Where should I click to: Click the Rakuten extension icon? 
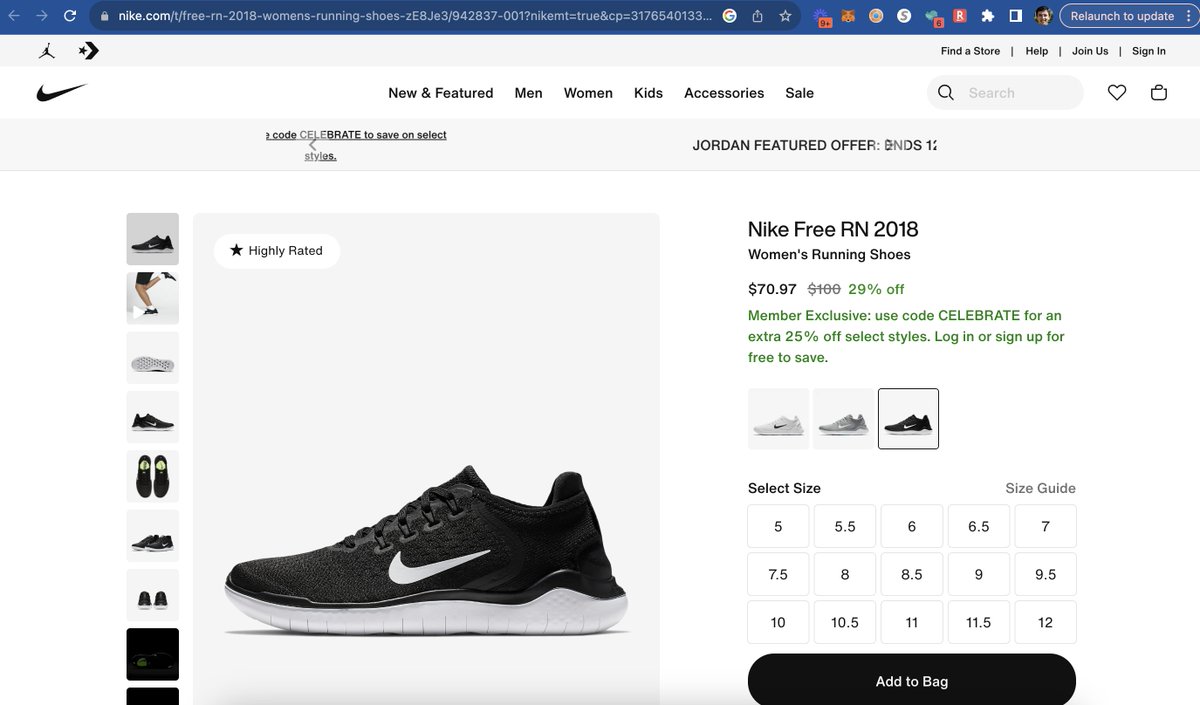958,15
